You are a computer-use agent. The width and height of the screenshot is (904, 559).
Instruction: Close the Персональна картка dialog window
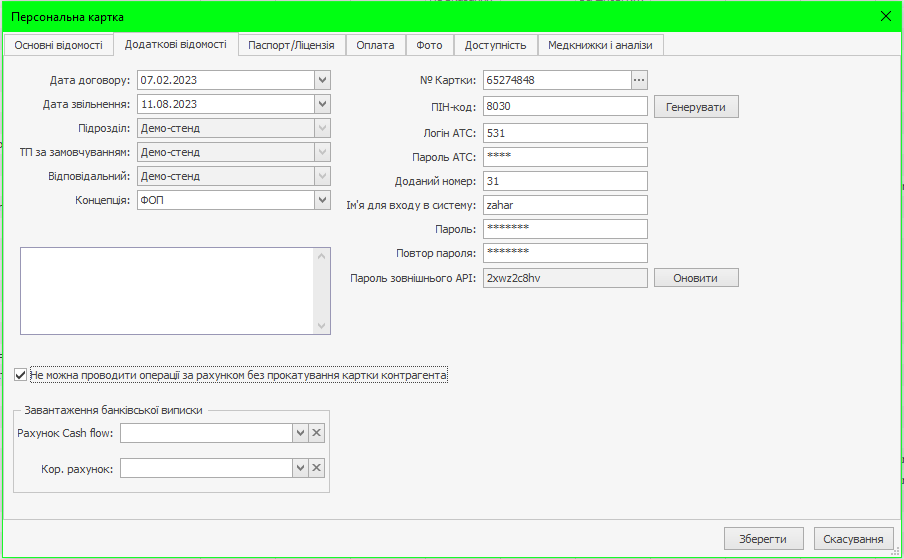pyautogui.click(x=885, y=16)
